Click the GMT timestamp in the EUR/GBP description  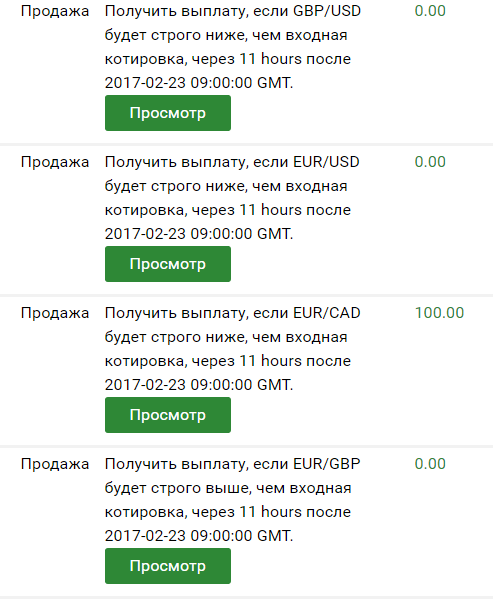[x=199, y=536]
